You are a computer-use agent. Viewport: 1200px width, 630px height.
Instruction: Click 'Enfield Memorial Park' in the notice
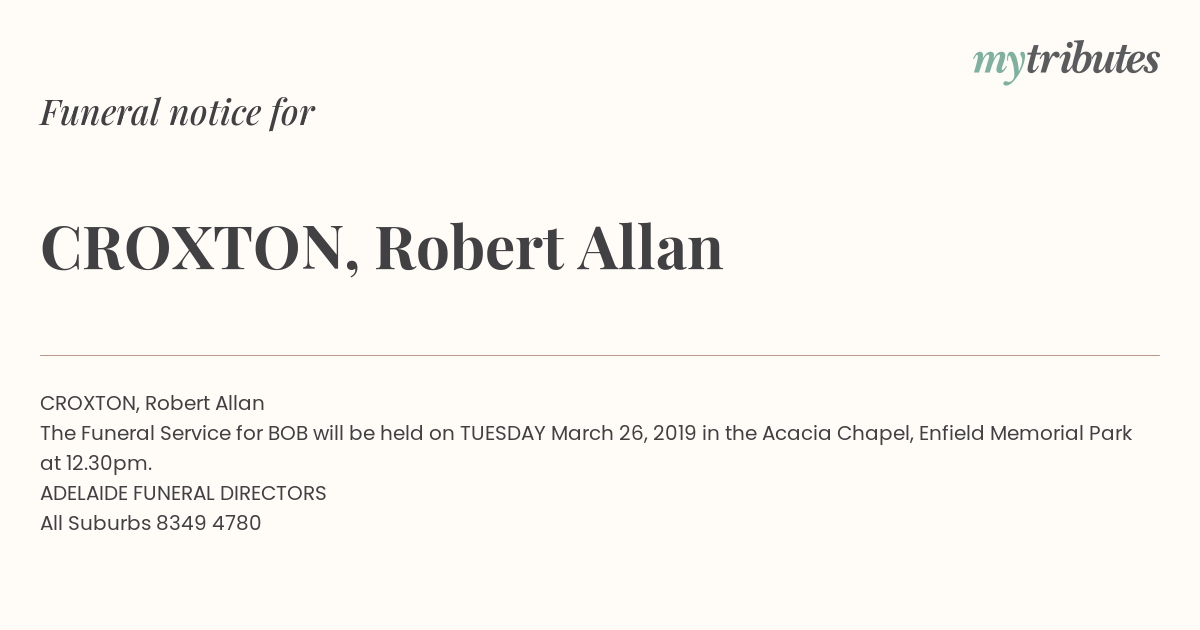(1025, 433)
